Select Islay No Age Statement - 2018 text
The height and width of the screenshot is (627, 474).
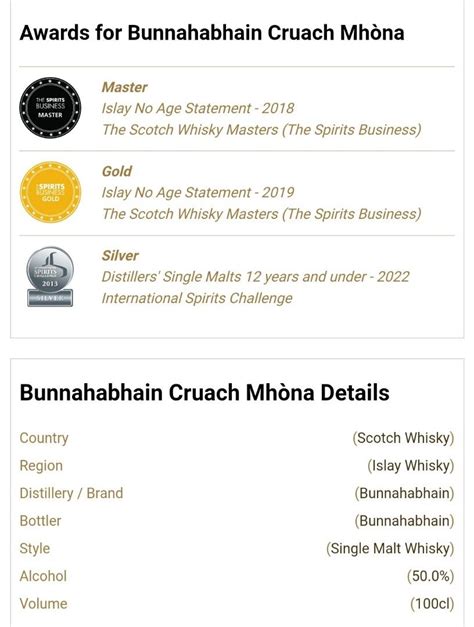point(198,108)
